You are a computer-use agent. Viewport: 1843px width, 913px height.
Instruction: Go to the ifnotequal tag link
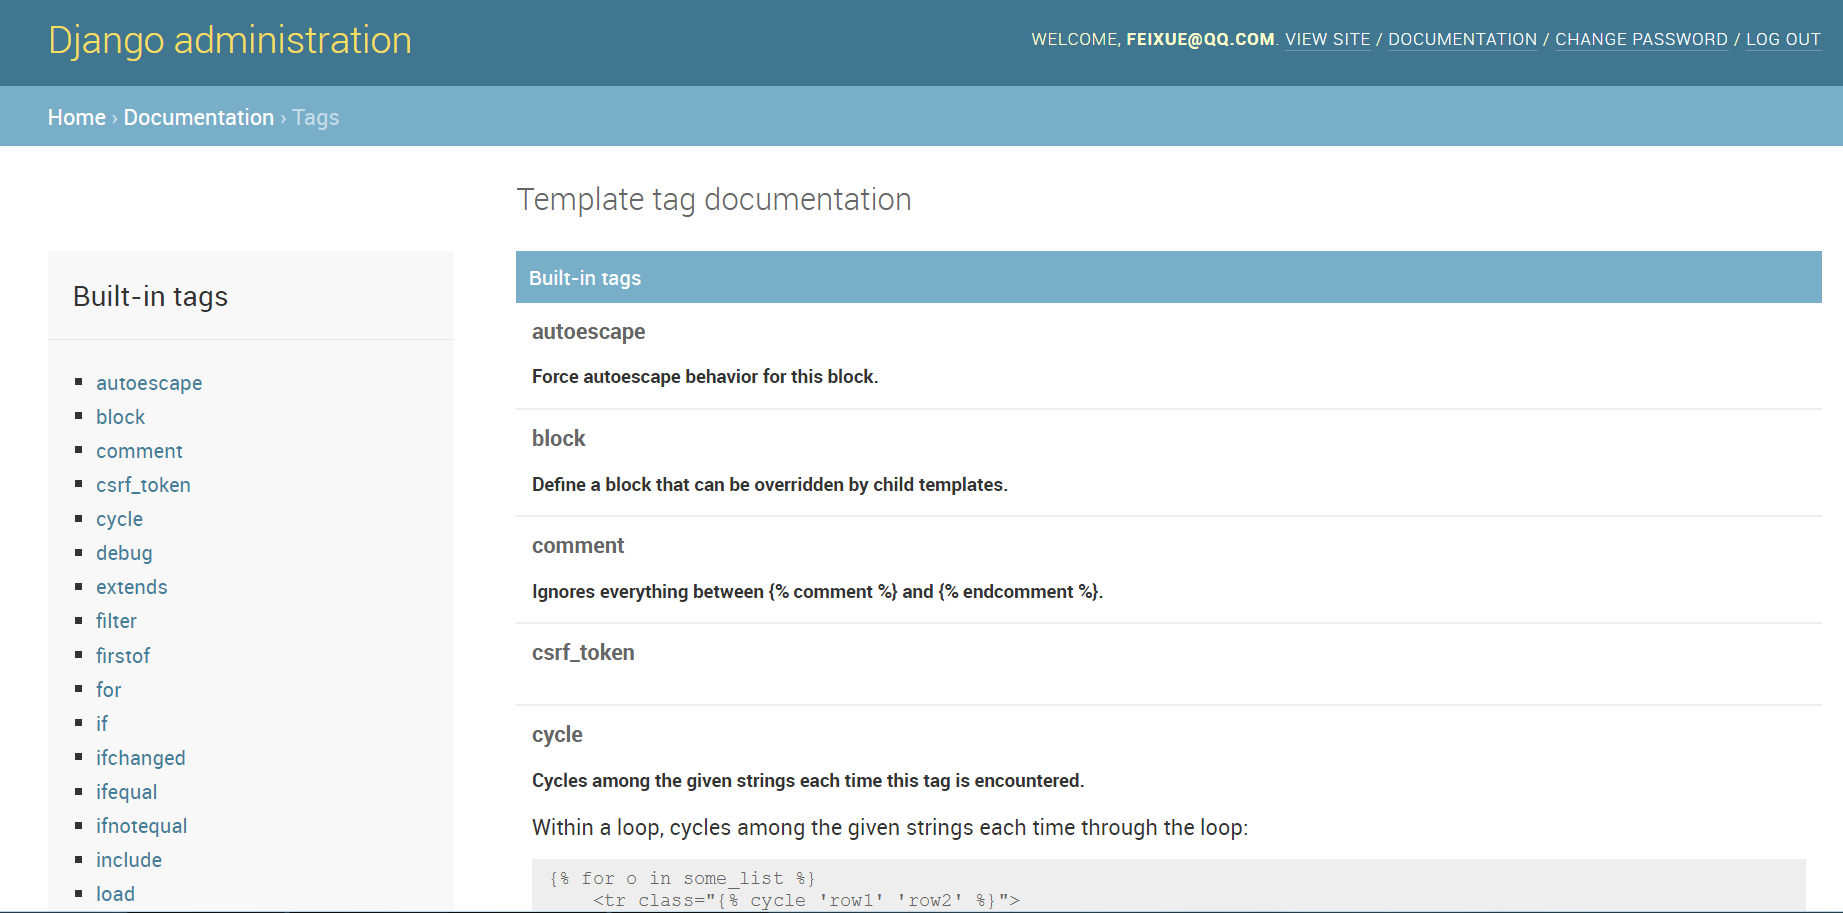pos(141,826)
